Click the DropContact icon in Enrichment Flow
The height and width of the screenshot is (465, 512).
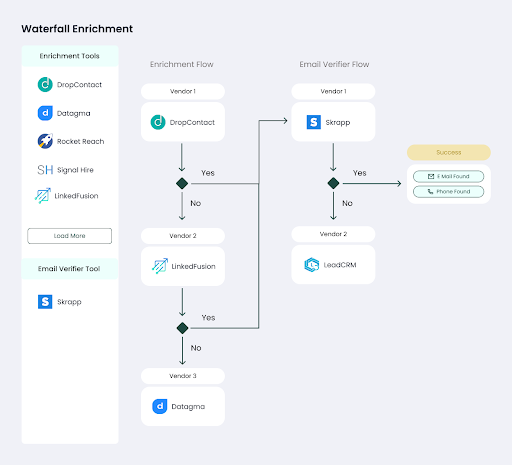[x=158, y=122]
